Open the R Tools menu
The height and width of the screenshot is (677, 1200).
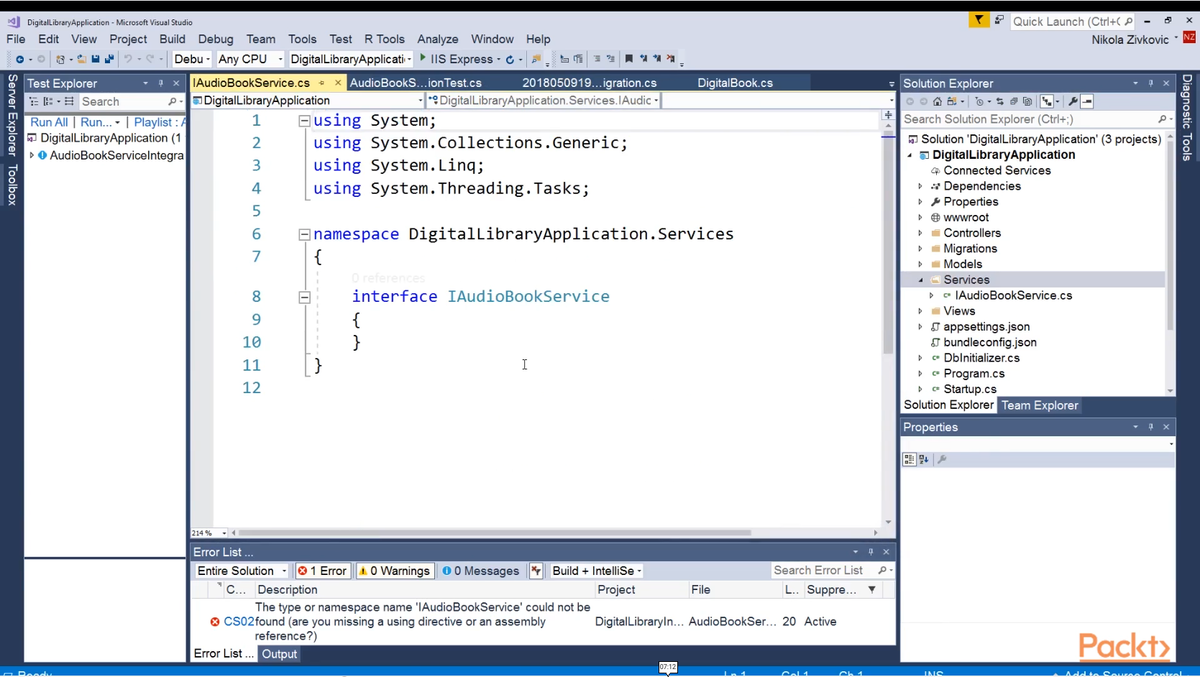[x=384, y=39]
